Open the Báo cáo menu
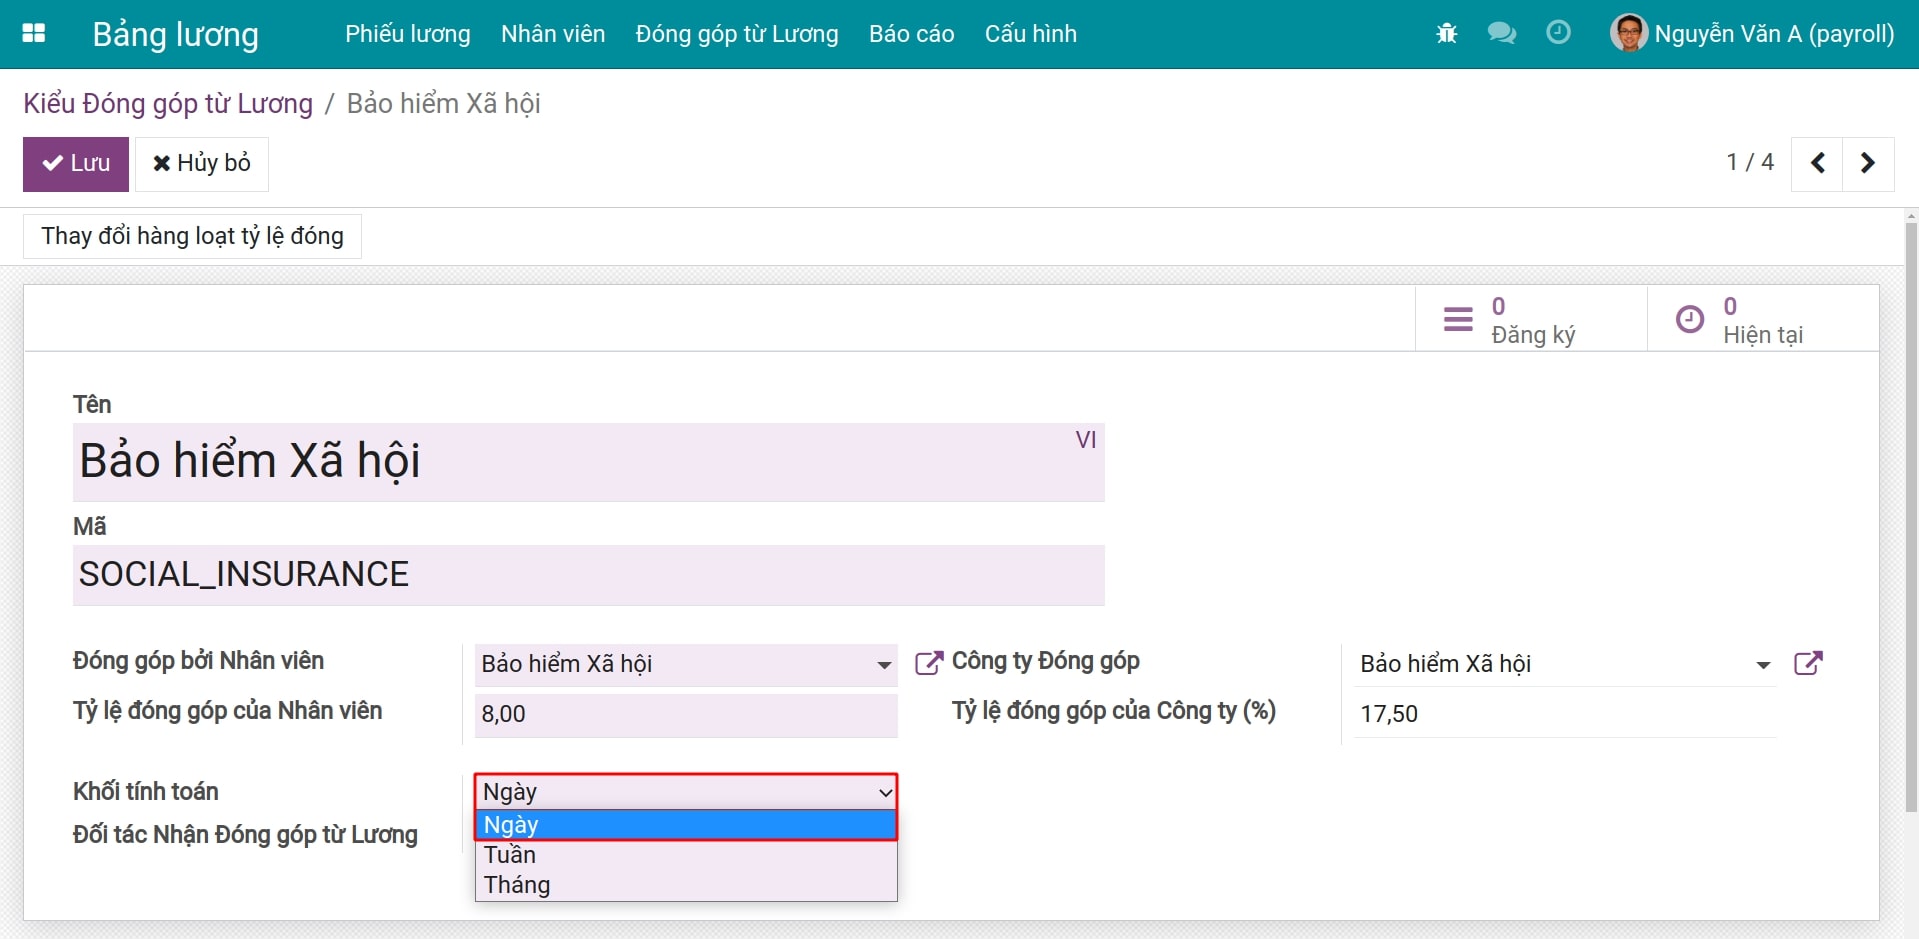Screen dimensions: 1919x939 pos(911,34)
